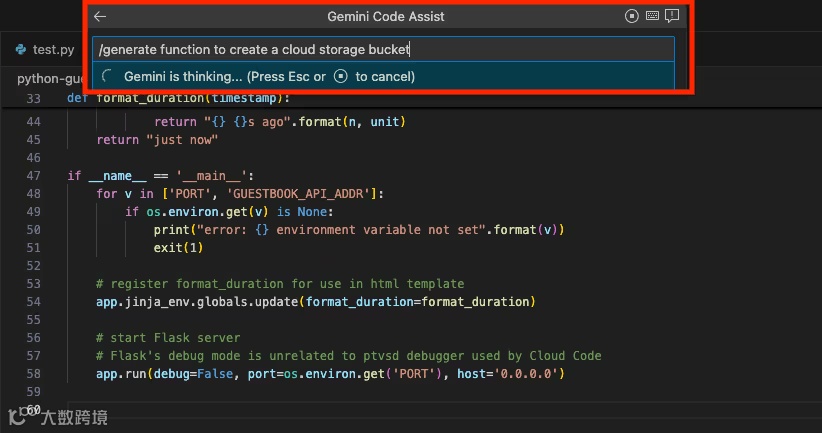Image resolution: width=822 pixels, height=433 pixels.
Task: Click the watermark logo in bottom-left corner
Action: [16, 417]
